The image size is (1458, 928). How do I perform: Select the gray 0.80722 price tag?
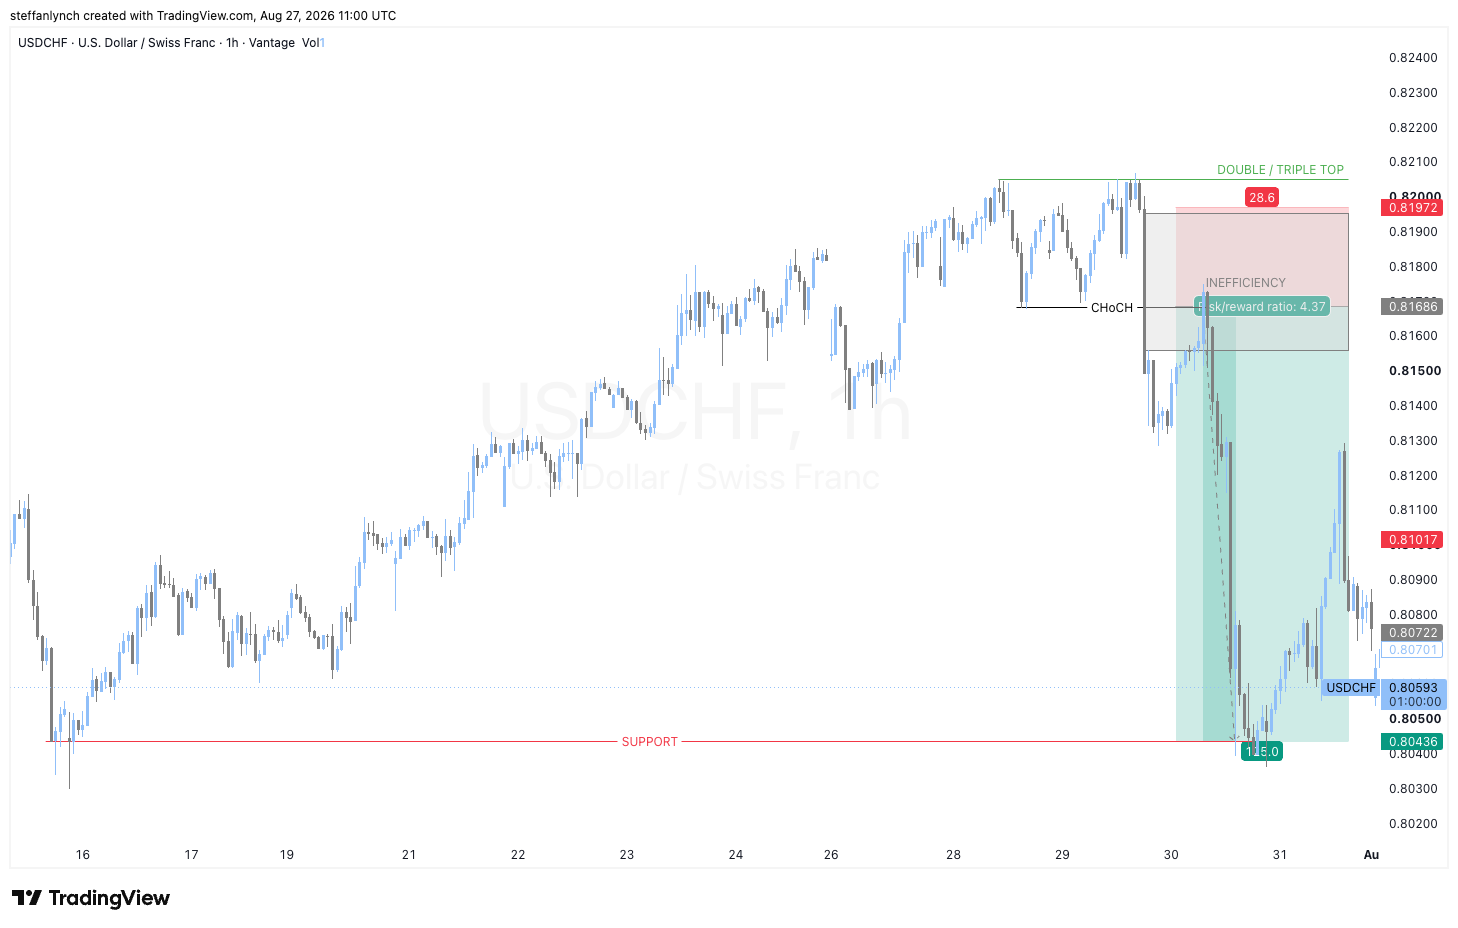(x=1412, y=633)
